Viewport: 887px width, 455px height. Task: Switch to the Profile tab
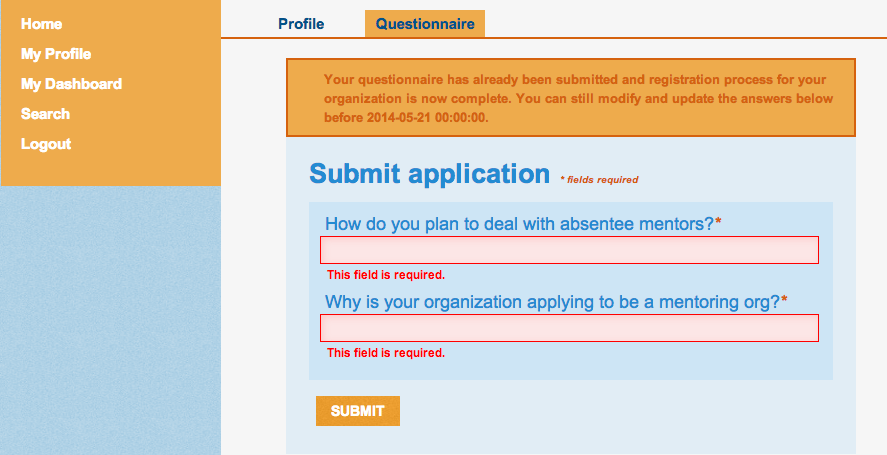coord(301,24)
